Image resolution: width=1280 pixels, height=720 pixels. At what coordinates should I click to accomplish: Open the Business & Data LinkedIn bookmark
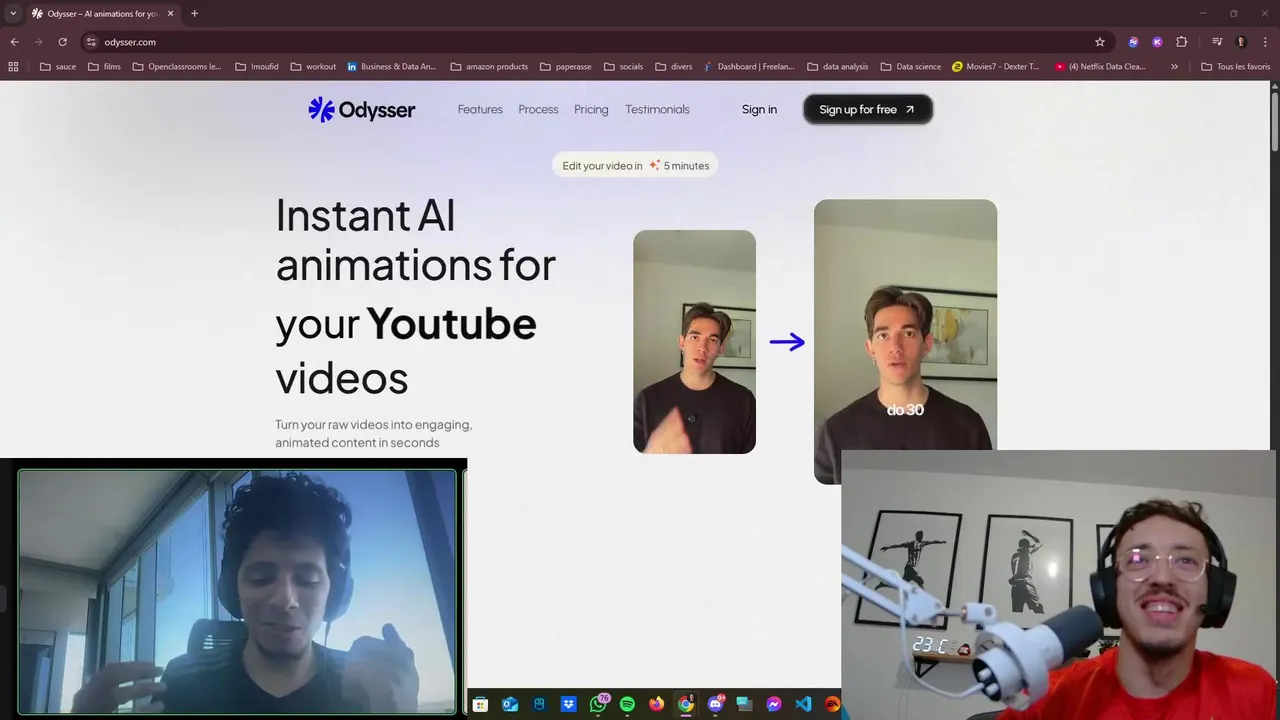tap(392, 67)
